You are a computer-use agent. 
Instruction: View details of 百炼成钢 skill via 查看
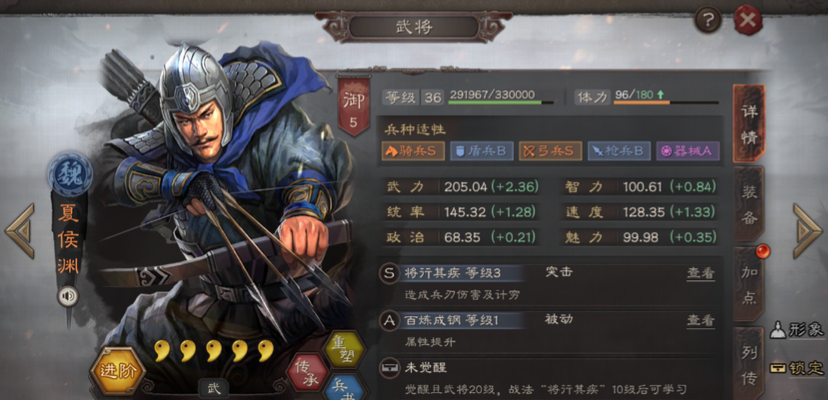click(x=700, y=320)
